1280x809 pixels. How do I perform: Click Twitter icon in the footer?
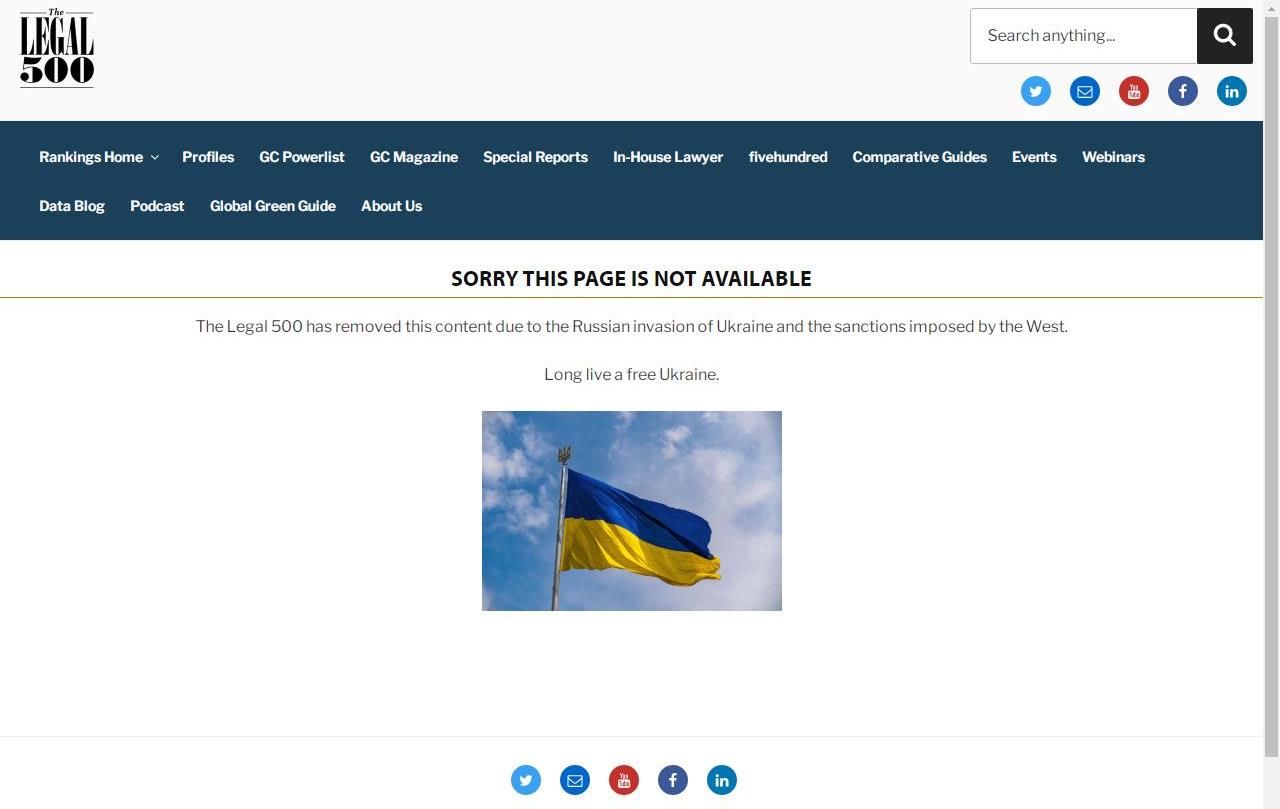526,780
